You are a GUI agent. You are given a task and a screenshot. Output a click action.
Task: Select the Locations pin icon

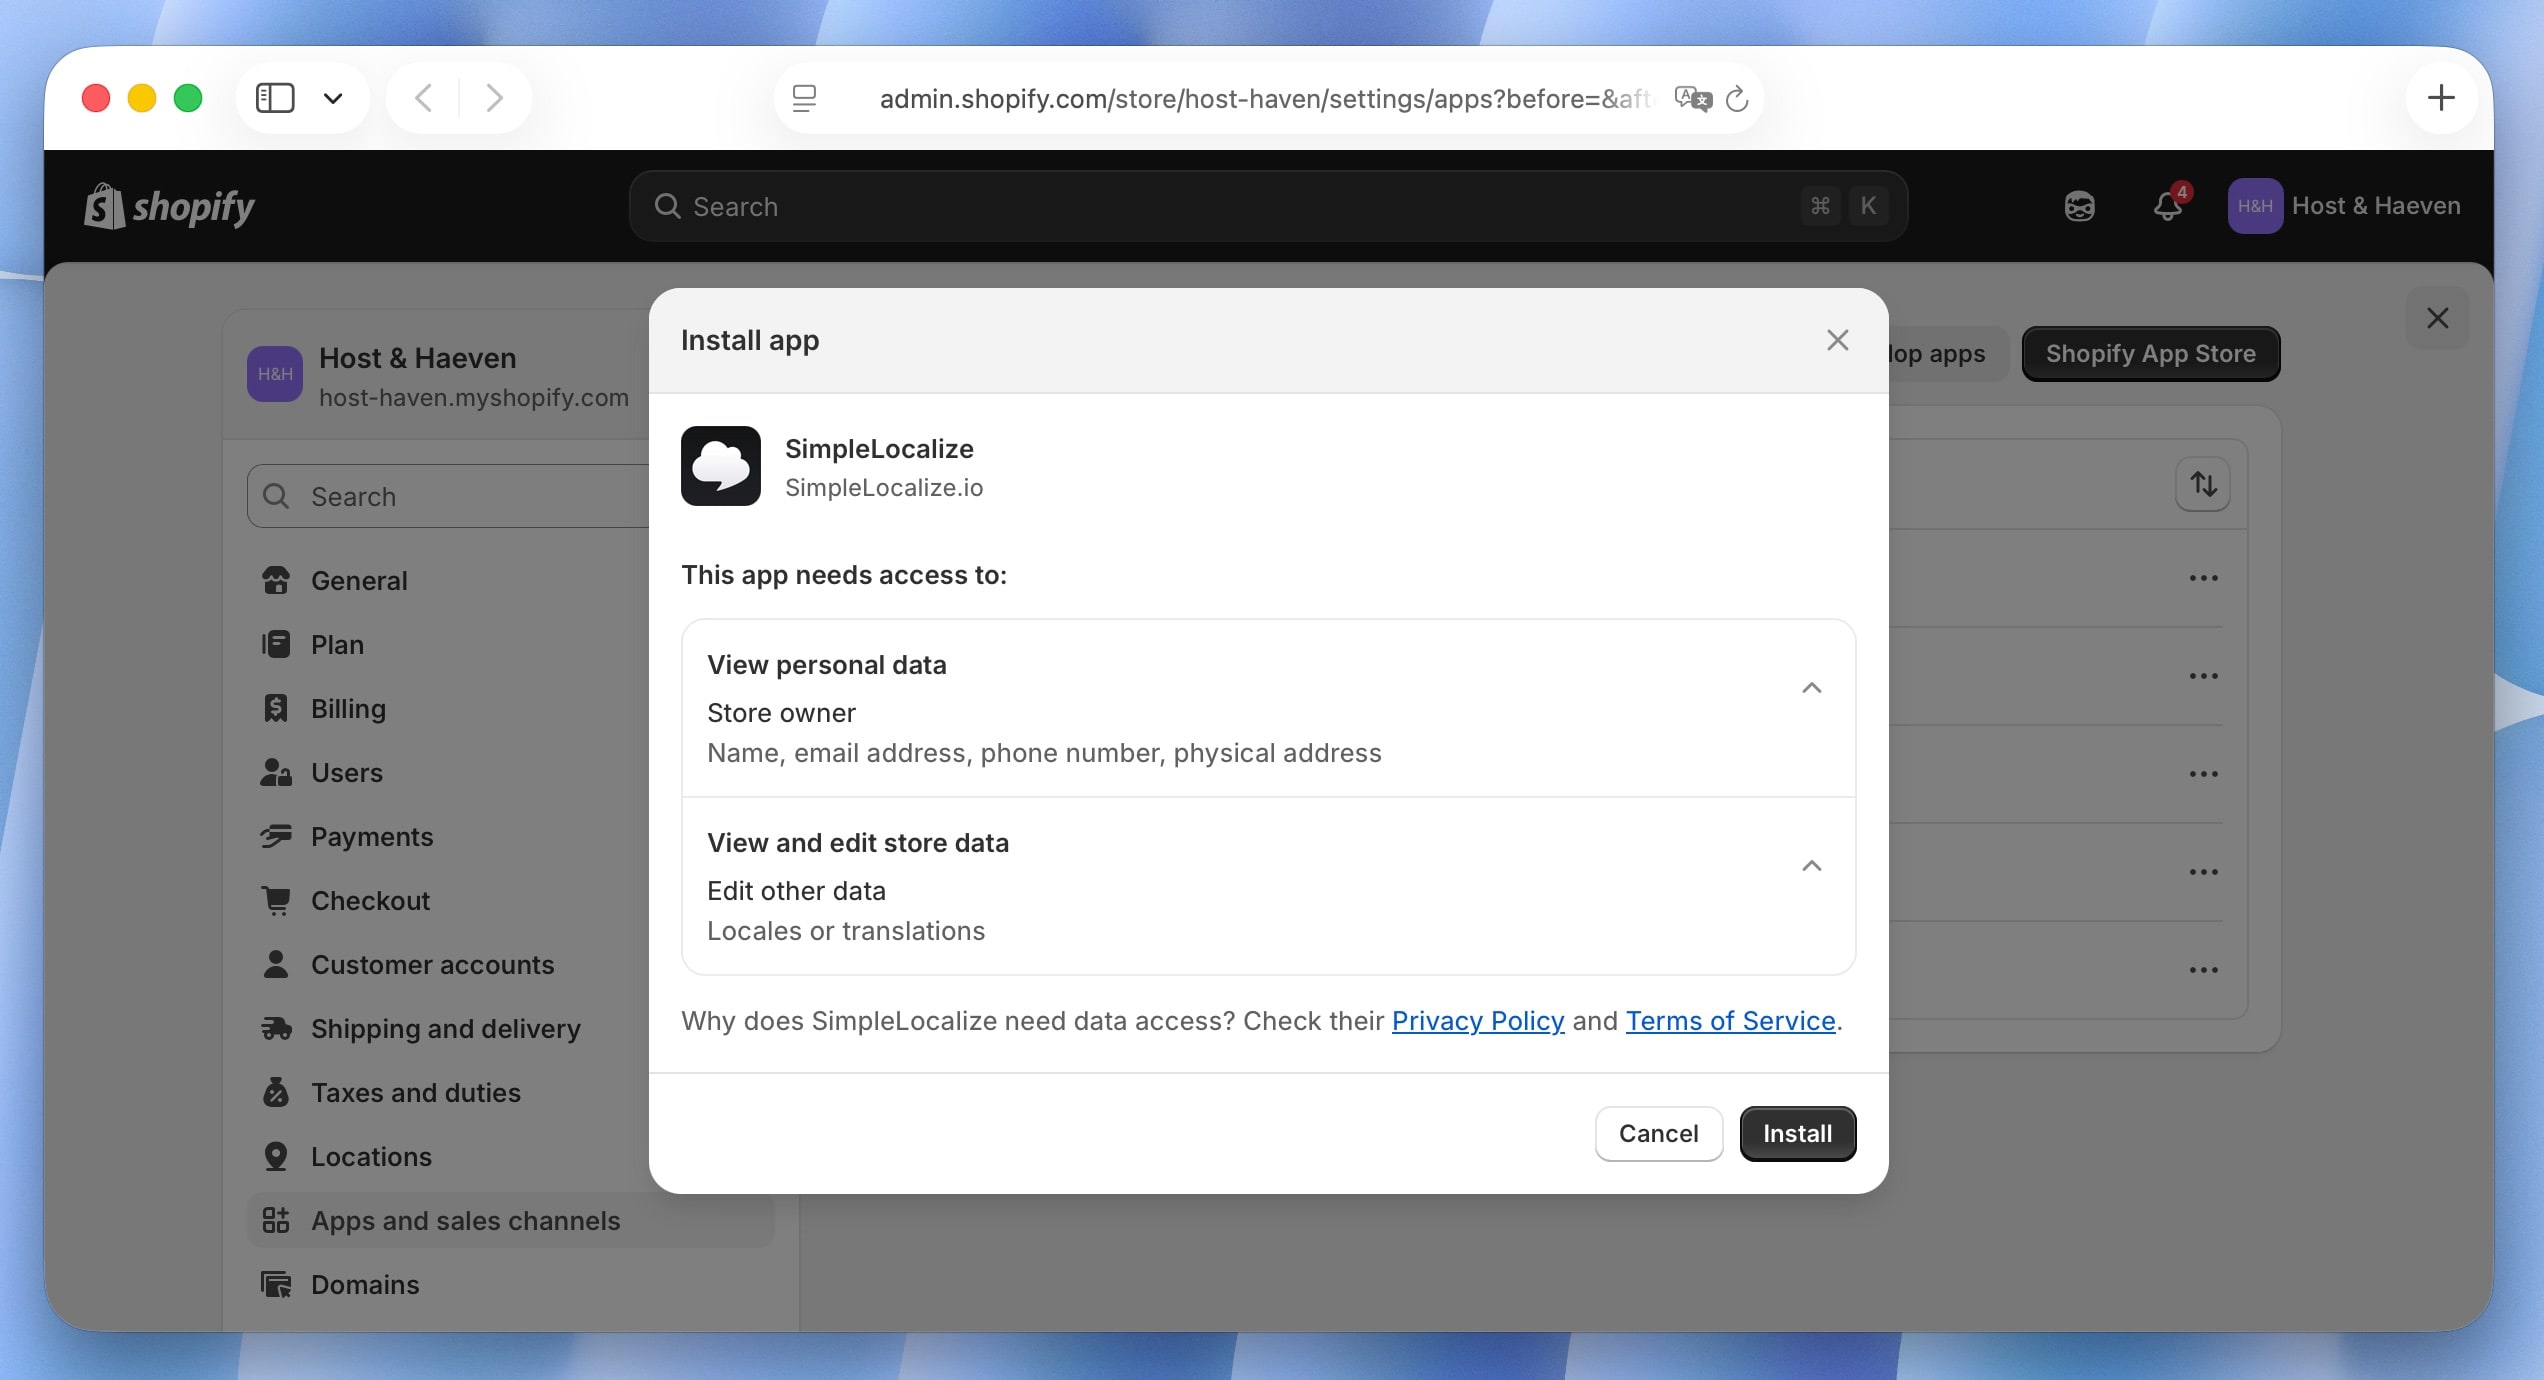(x=277, y=1156)
